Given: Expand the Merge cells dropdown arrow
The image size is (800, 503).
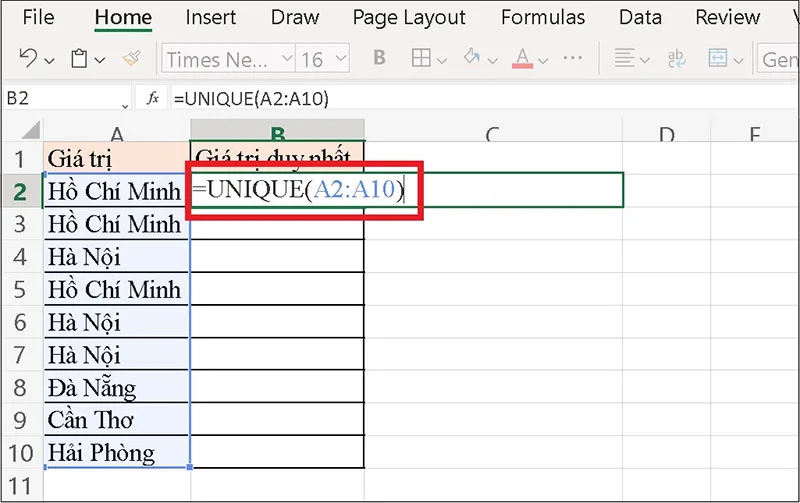Looking at the screenshot, I should coord(738,61).
